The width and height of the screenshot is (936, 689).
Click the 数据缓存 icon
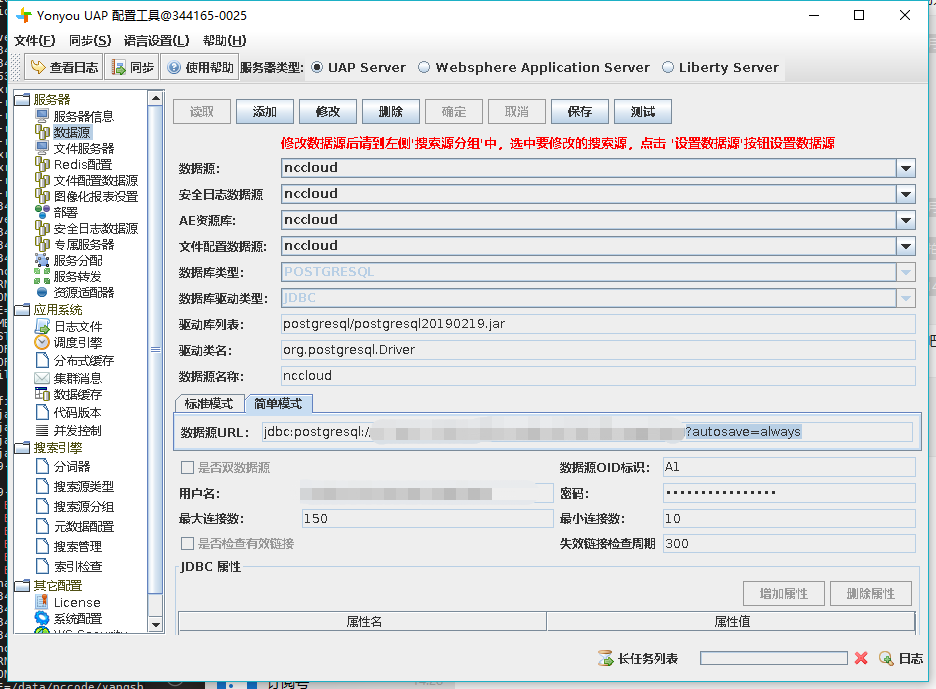[42, 394]
